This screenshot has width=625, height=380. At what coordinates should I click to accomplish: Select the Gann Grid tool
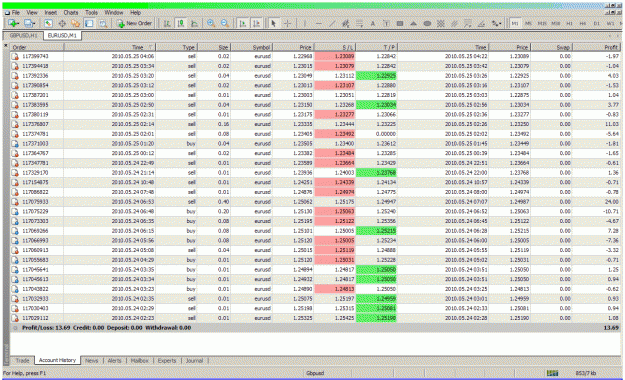pos(440,24)
